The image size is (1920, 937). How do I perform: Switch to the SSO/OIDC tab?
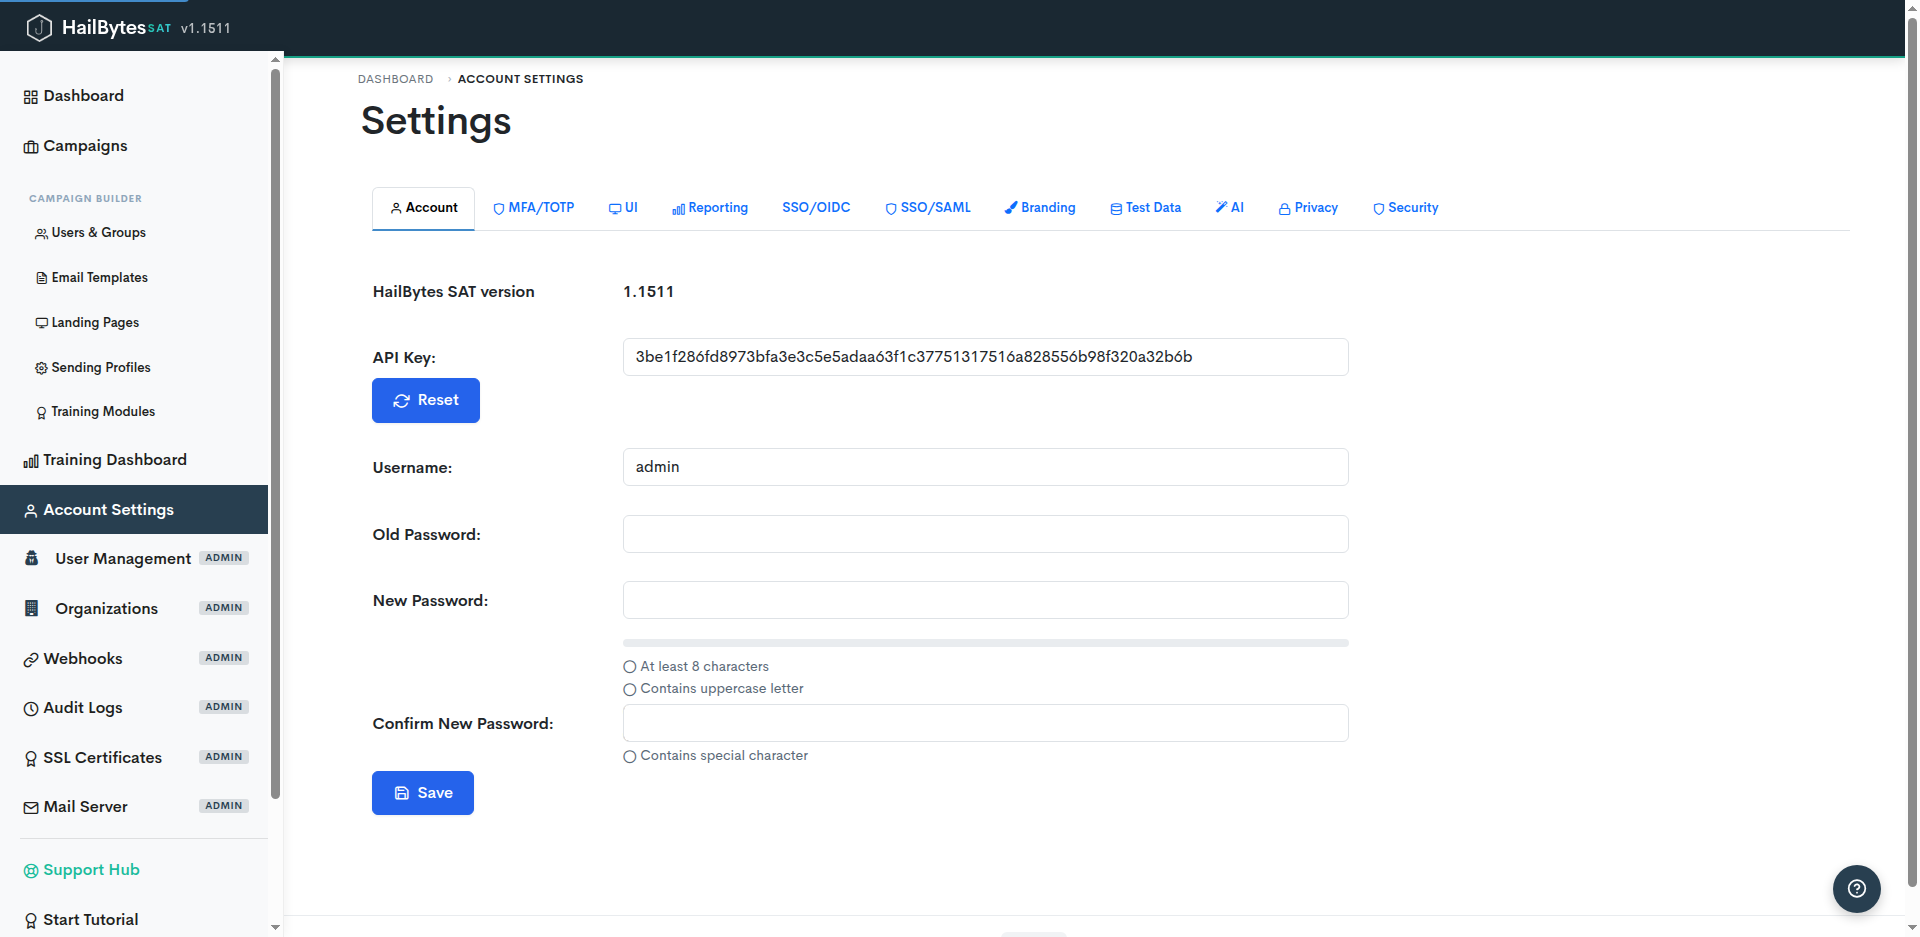[x=816, y=208]
